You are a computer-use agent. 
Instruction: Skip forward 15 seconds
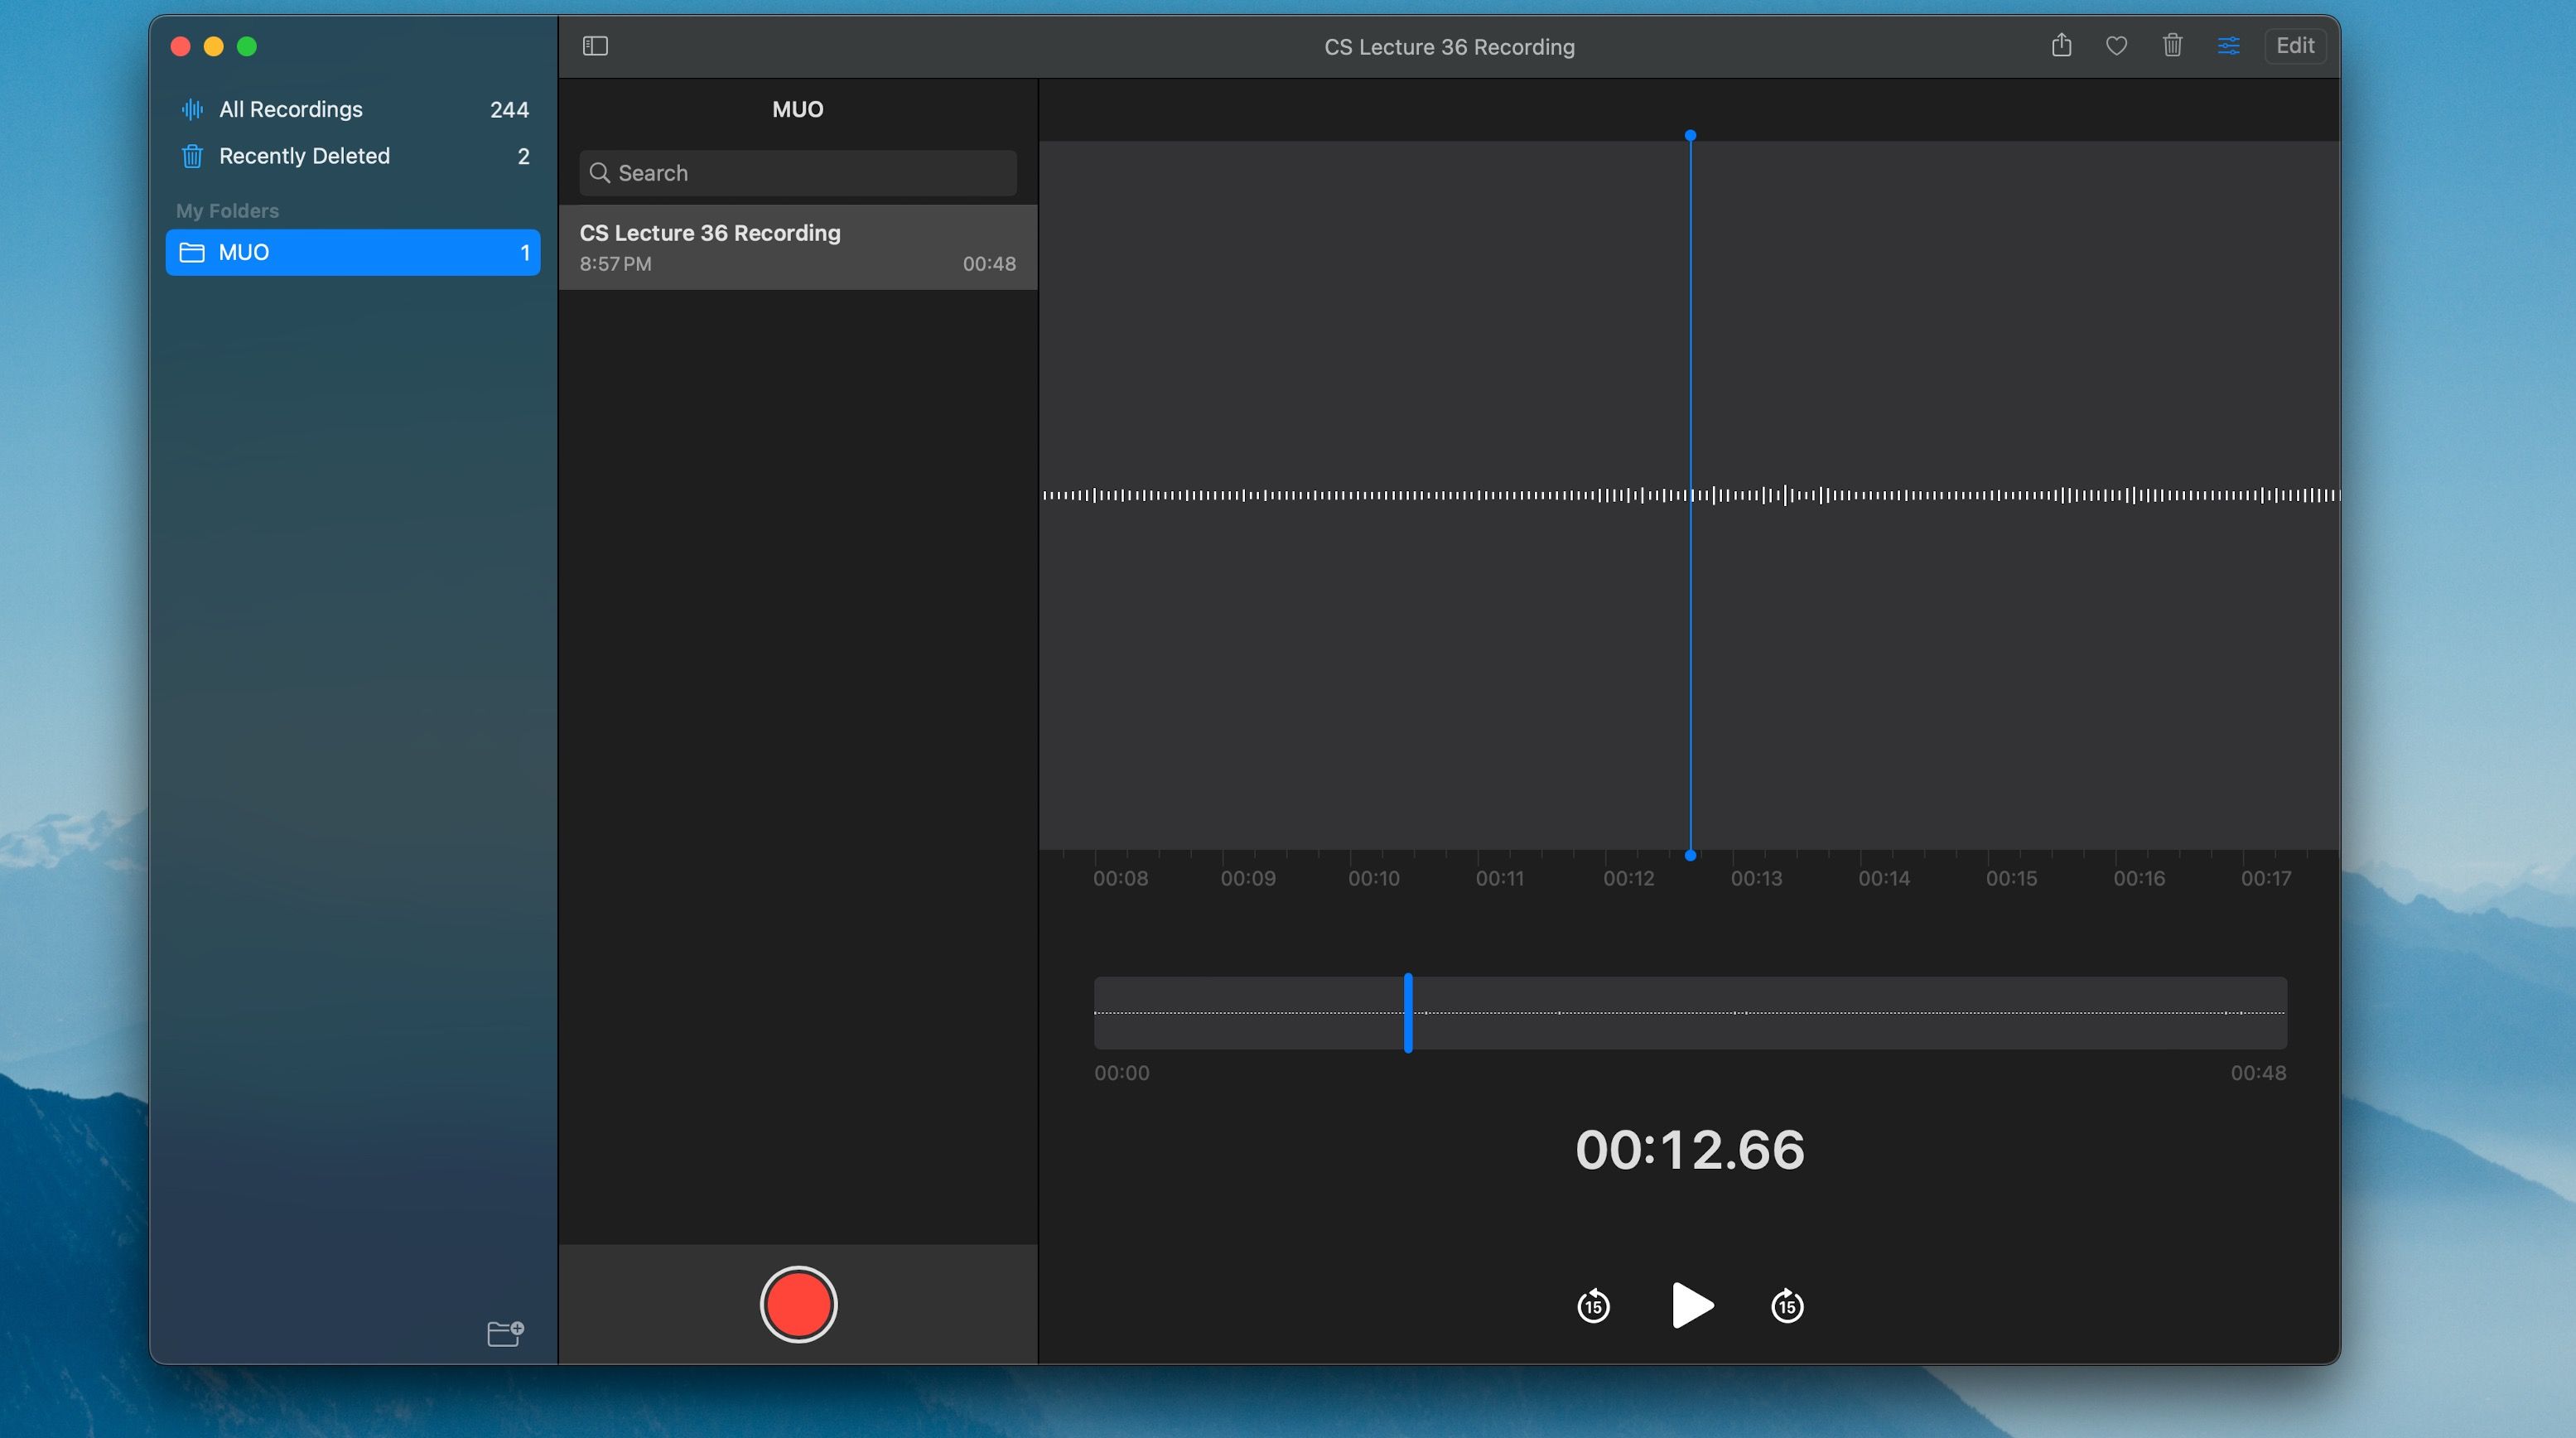(x=1787, y=1305)
